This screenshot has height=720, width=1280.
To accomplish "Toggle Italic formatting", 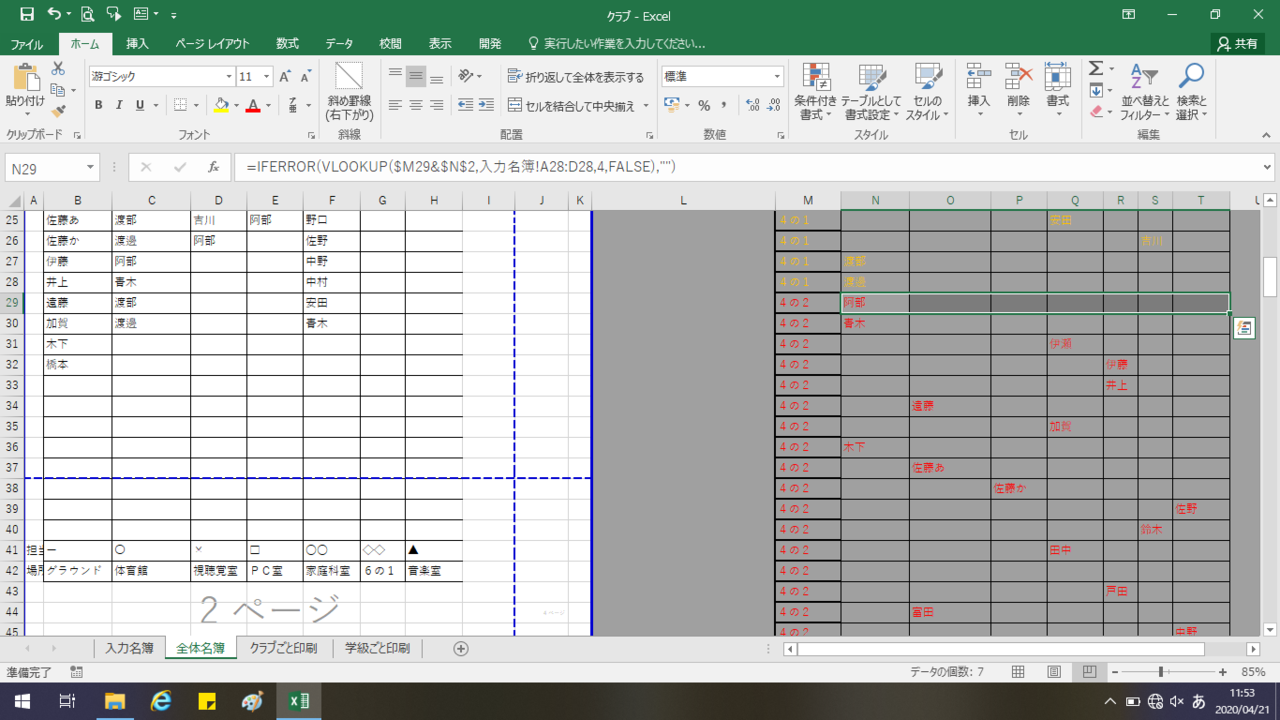I will [119, 105].
